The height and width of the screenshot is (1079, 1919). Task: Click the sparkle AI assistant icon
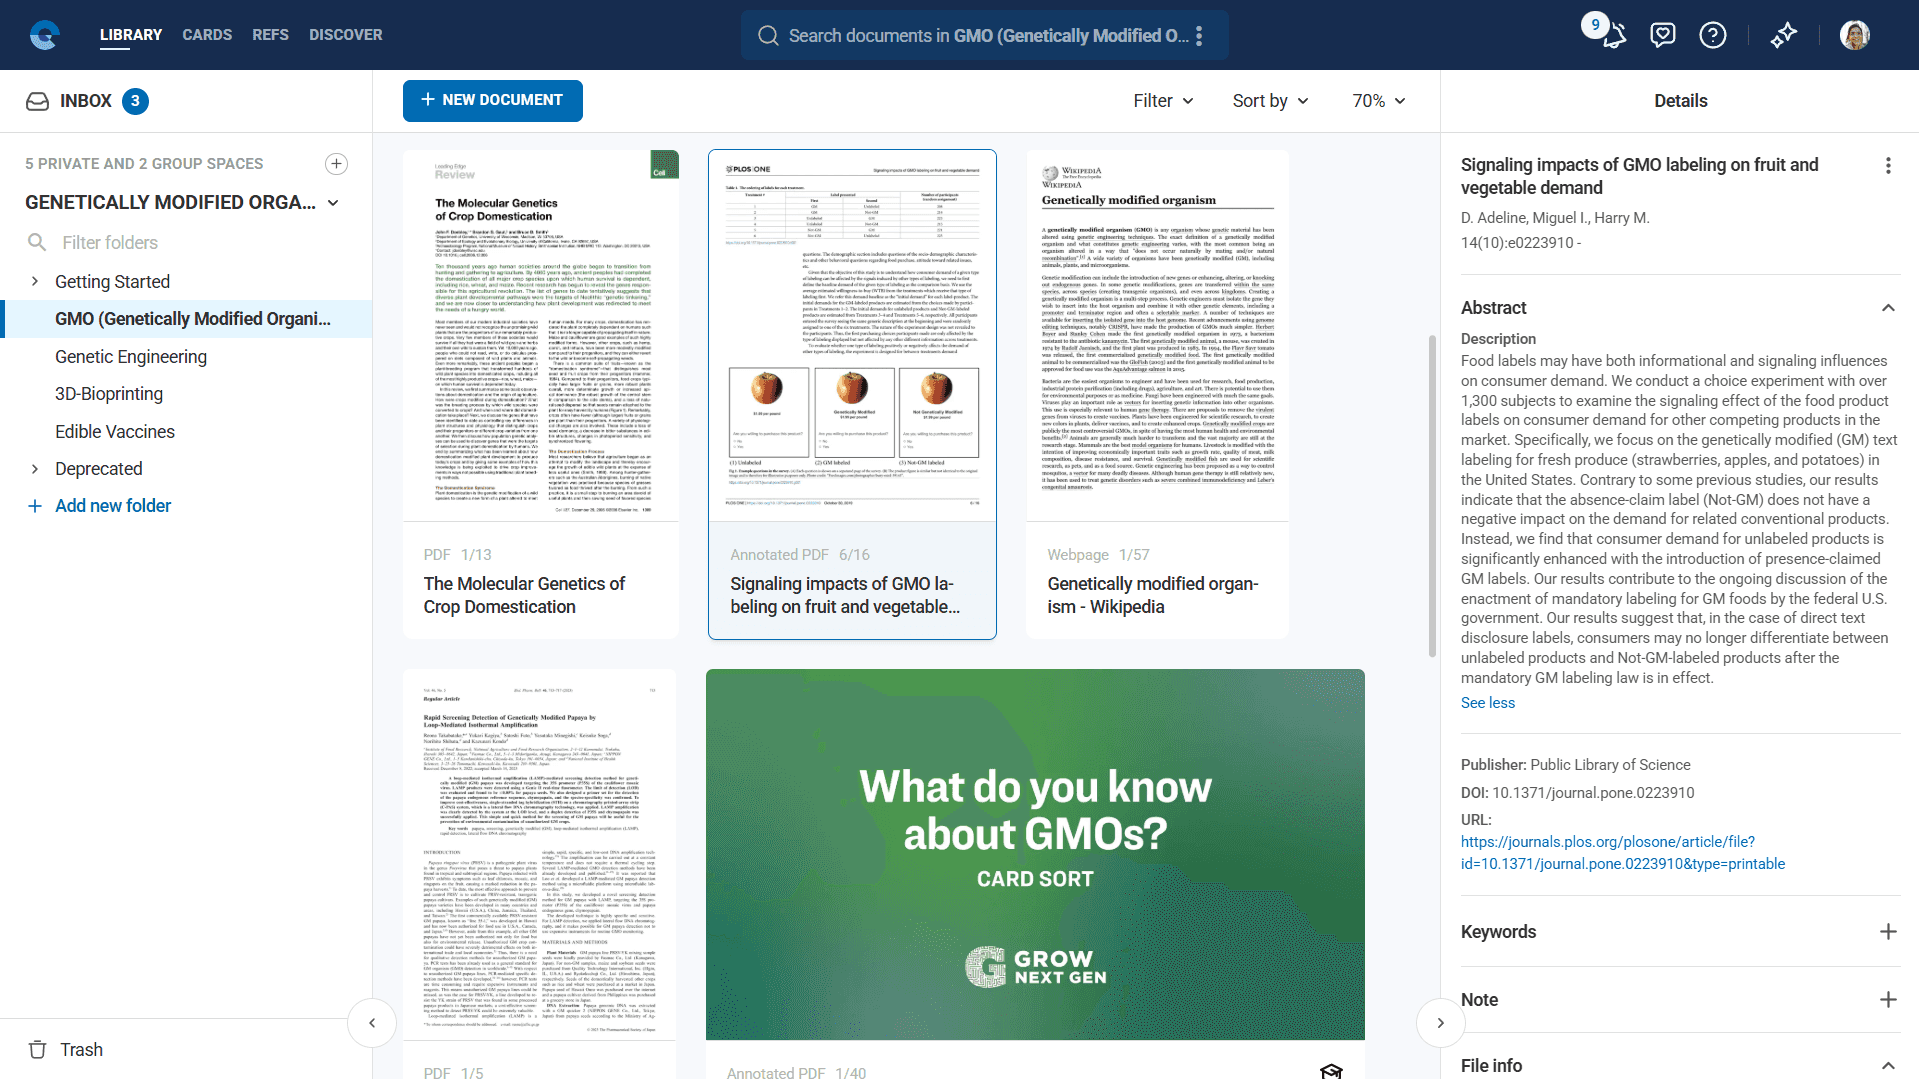click(1784, 36)
